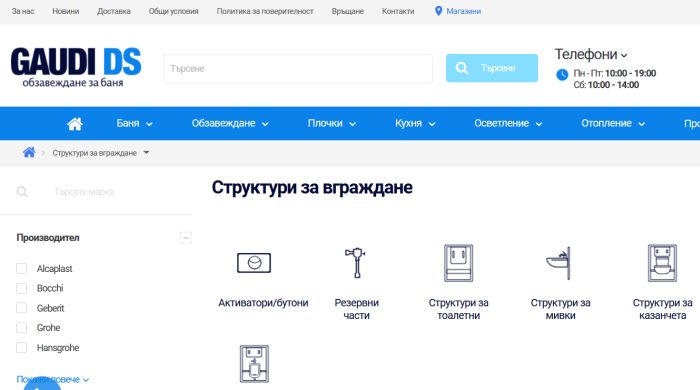The image size is (700, 390).
Task: Check the Geberit manufacturer filter
Action: tap(21, 308)
